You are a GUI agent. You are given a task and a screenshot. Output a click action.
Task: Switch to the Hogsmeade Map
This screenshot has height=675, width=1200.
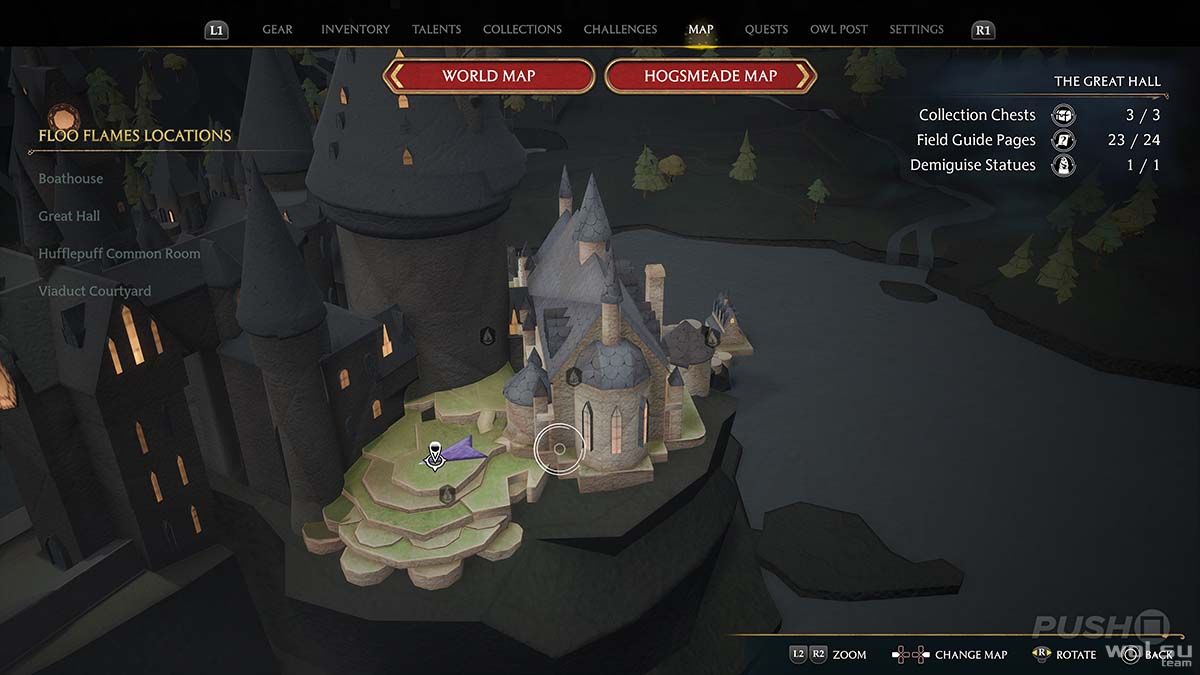[711, 76]
